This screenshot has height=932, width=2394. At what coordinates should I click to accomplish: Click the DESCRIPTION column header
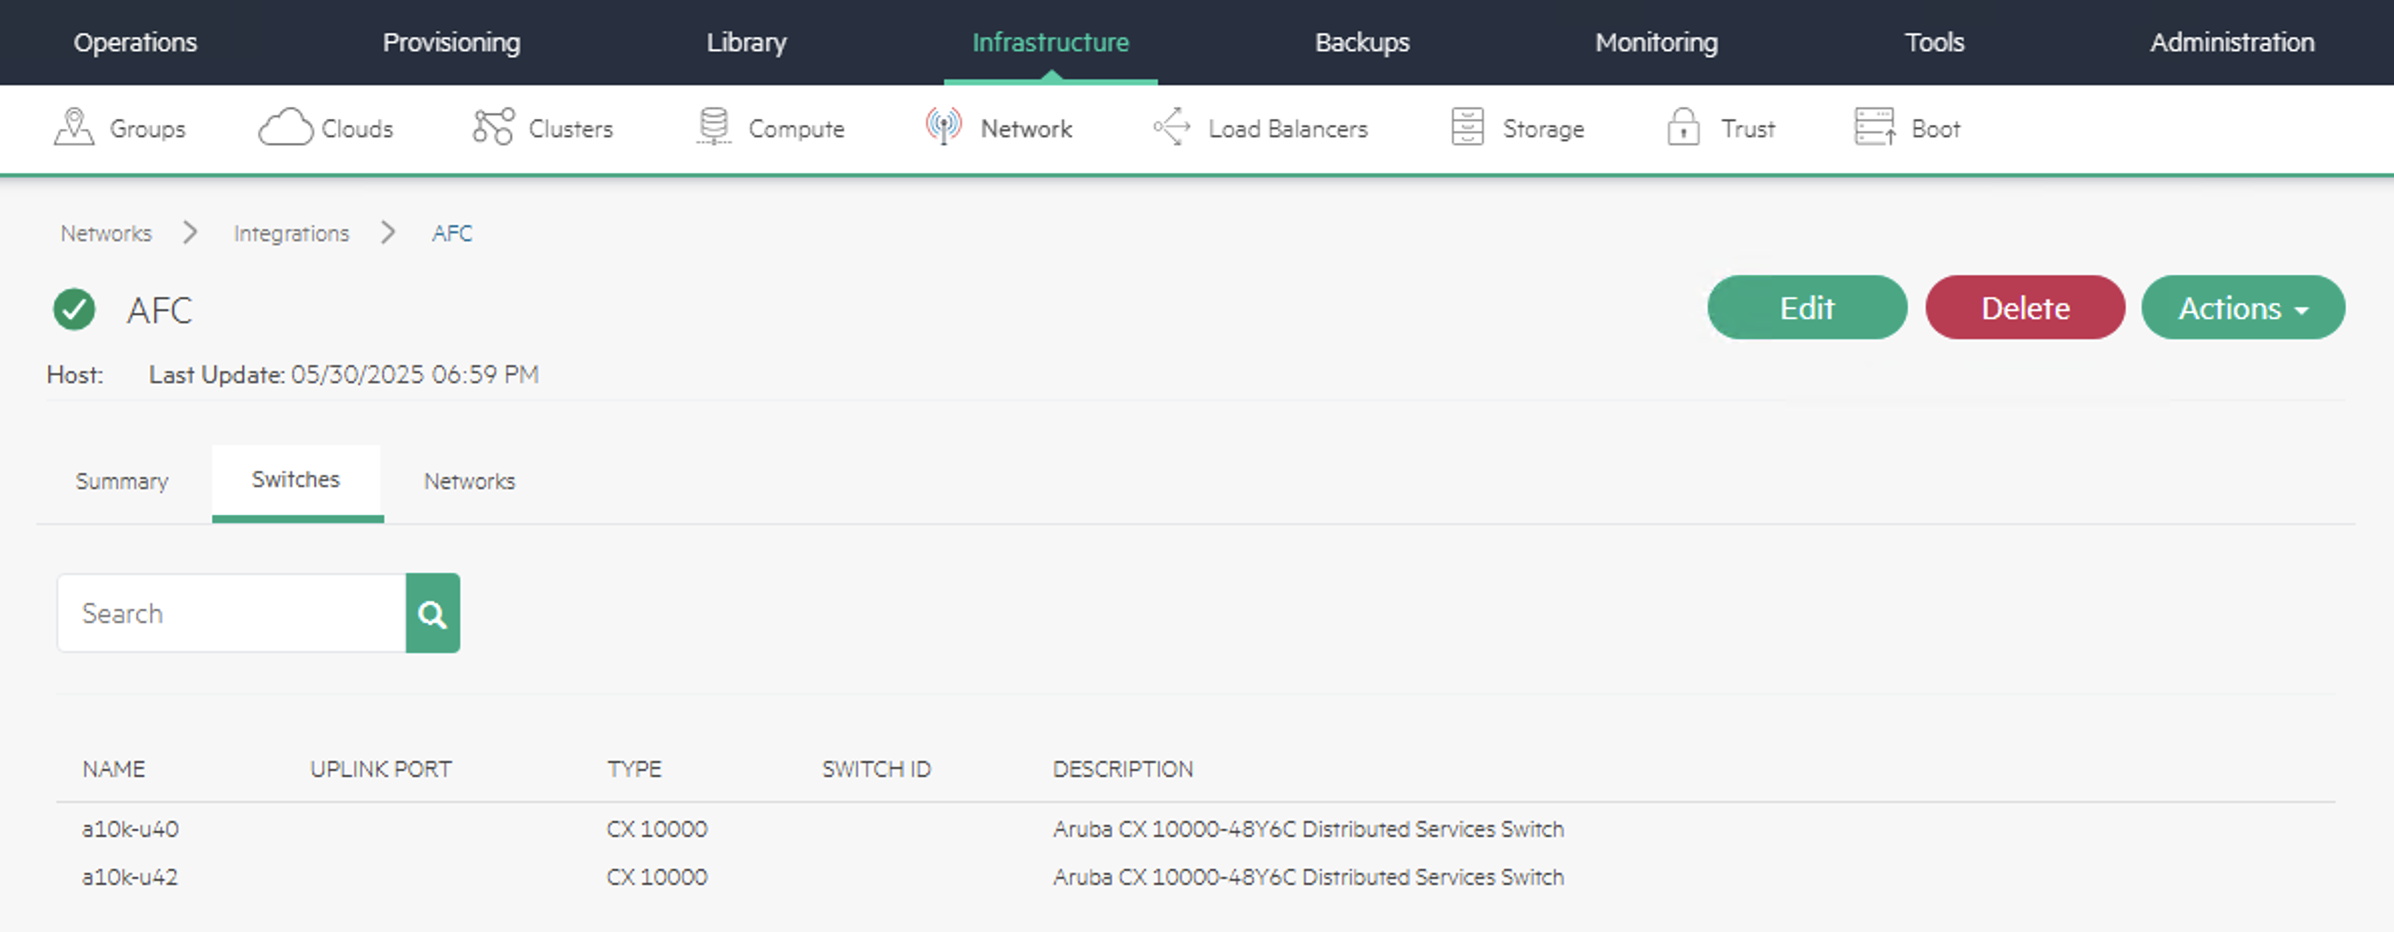(x=1122, y=769)
